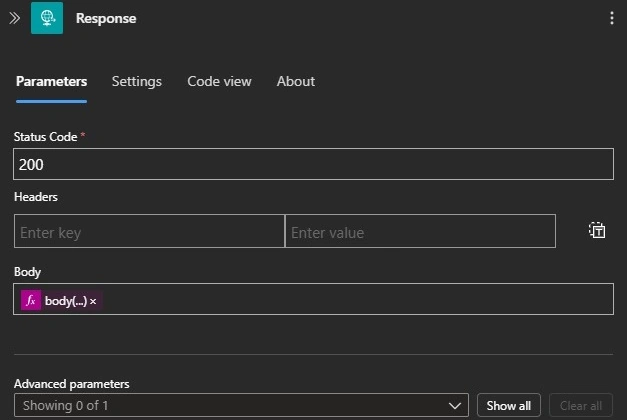627x420 pixels.
Task: Open the vertical ellipsis more options menu
Action: [x=611, y=18]
